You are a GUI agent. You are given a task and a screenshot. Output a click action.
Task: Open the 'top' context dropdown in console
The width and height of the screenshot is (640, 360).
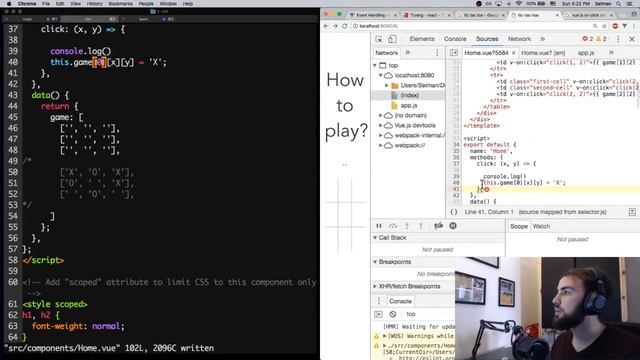point(411,314)
